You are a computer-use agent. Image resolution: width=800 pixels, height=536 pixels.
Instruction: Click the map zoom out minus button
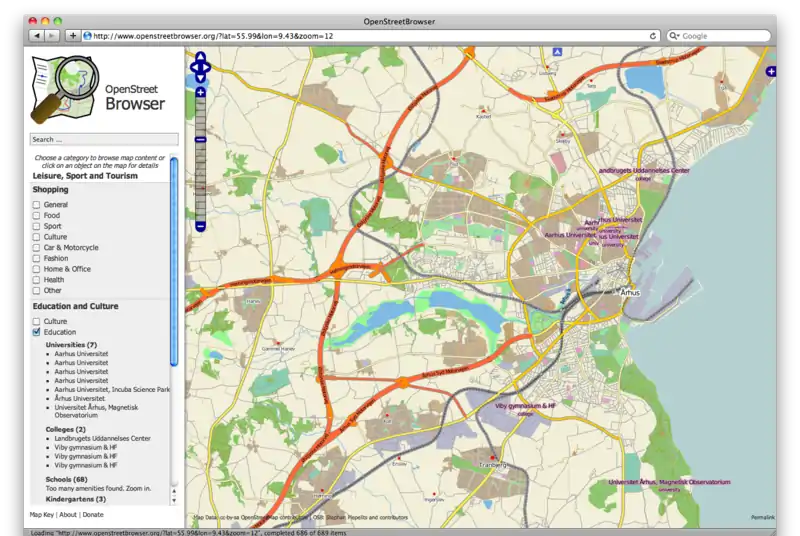200,226
